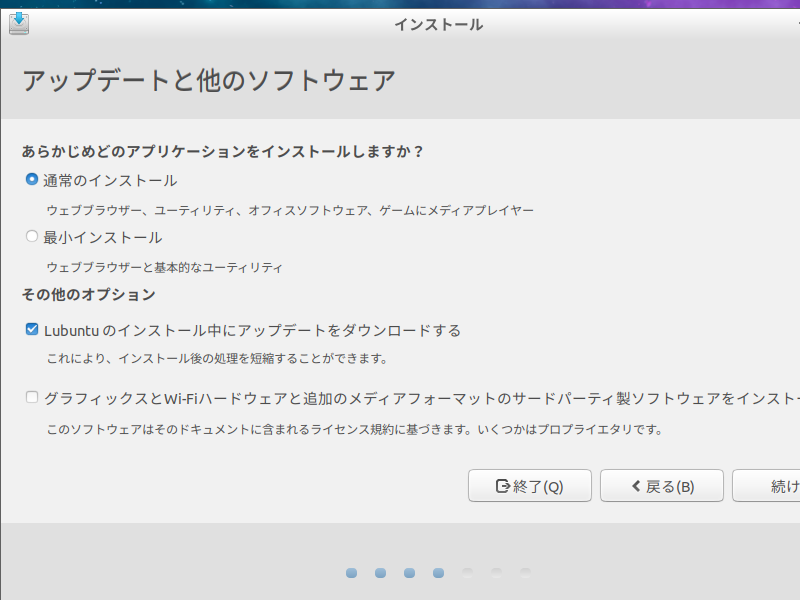Screen dimensions: 800x600
Task: Click the installer icon in title bar
Action: click(x=19, y=23)
